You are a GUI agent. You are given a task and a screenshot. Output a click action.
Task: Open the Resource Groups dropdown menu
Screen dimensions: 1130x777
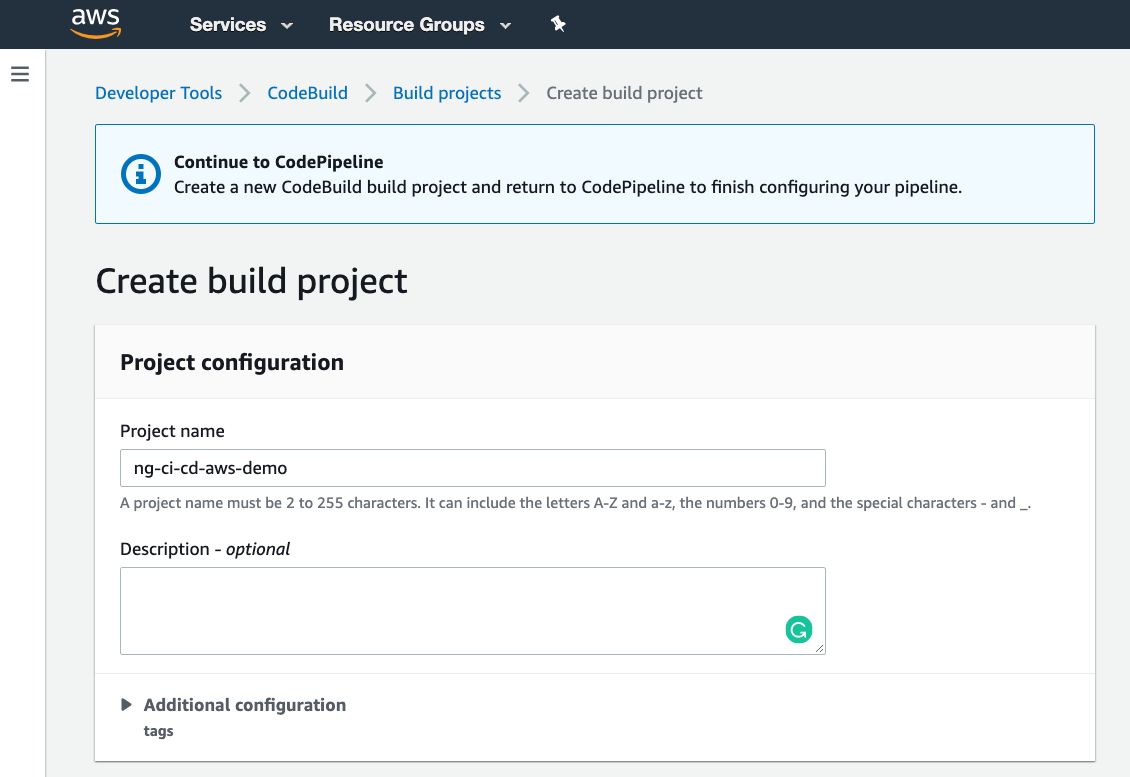pos(420,25)
